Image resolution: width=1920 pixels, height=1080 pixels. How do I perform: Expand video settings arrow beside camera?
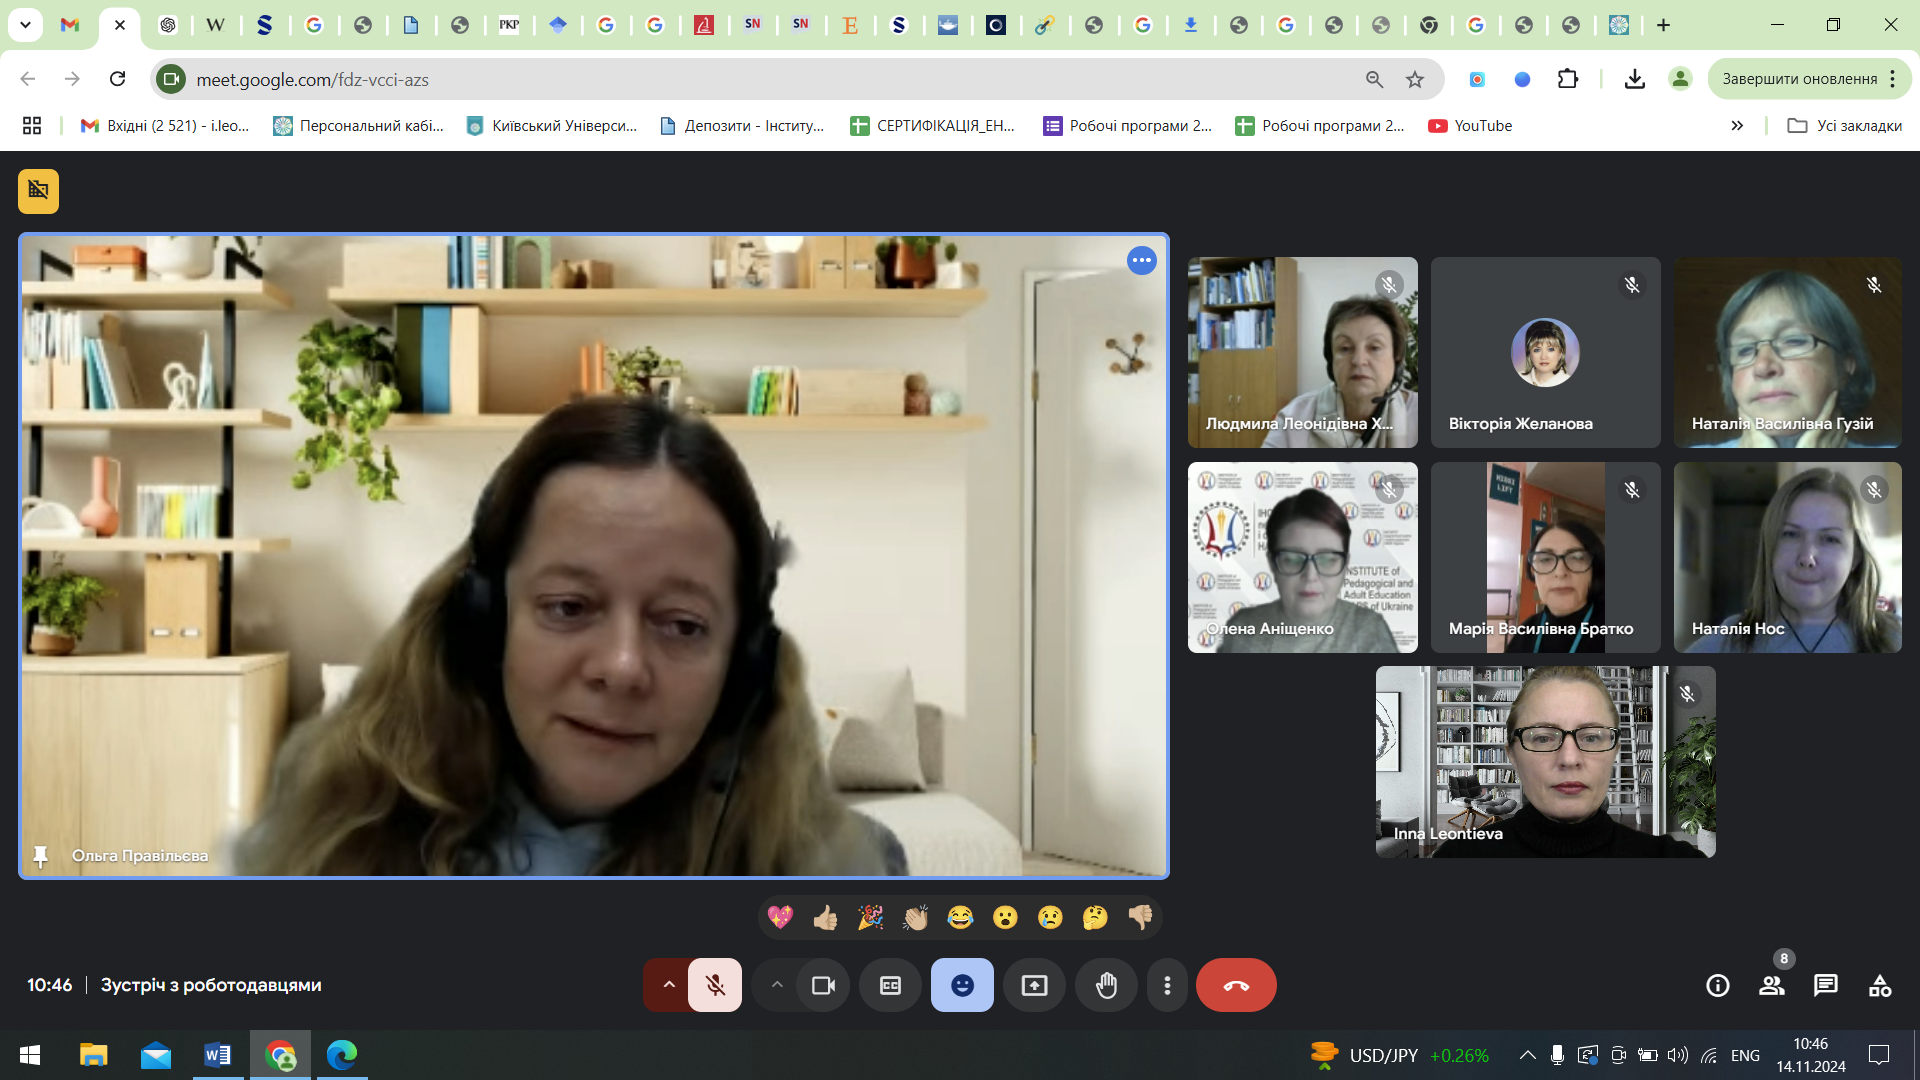click(777, 986)
